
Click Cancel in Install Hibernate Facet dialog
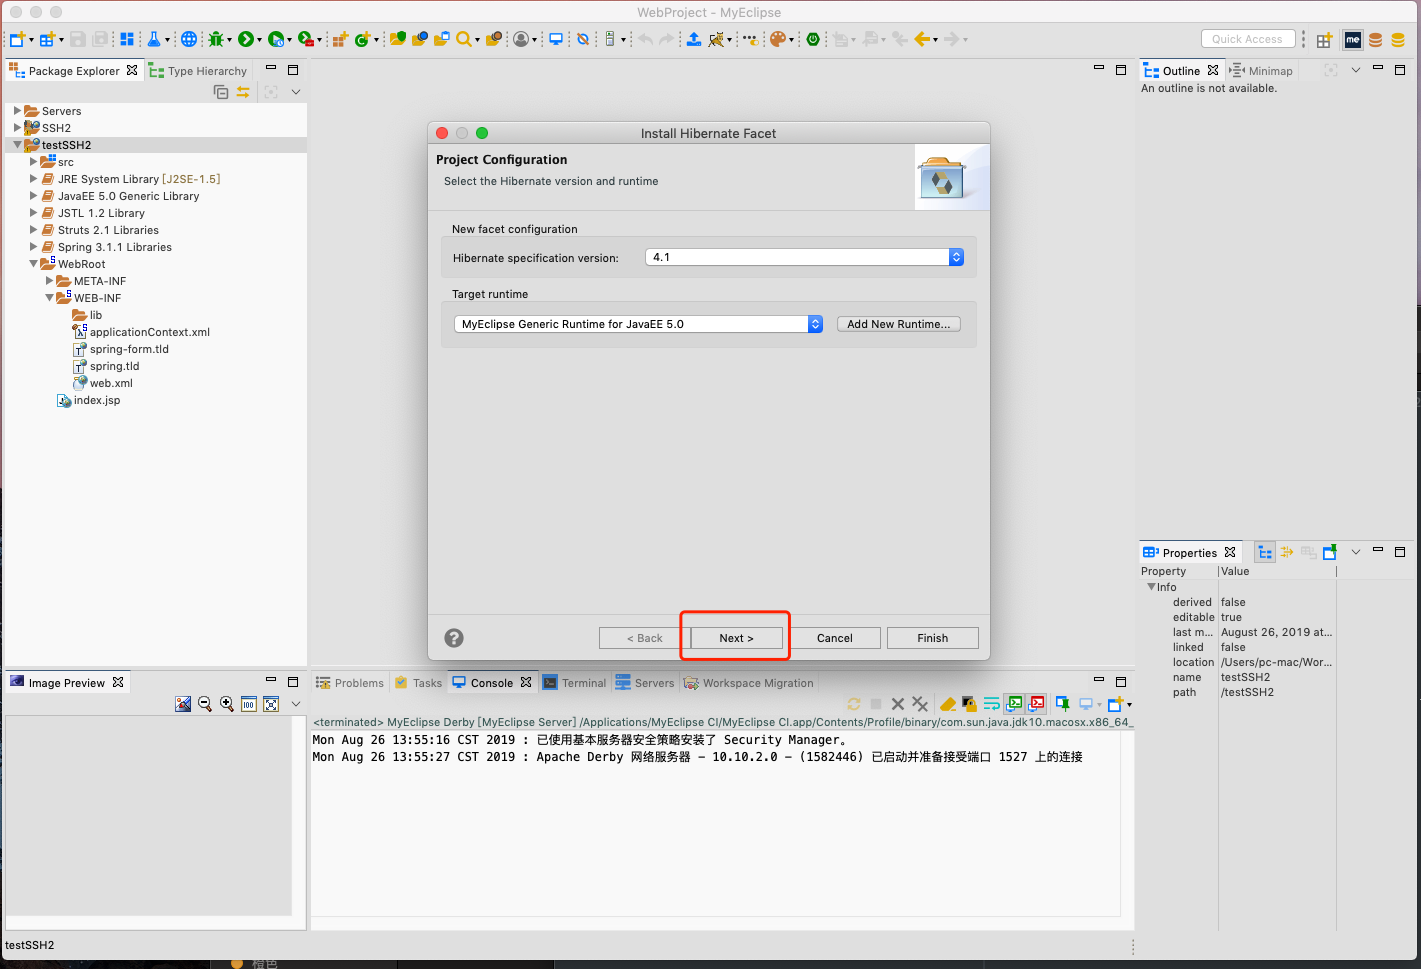pos(835,638)
